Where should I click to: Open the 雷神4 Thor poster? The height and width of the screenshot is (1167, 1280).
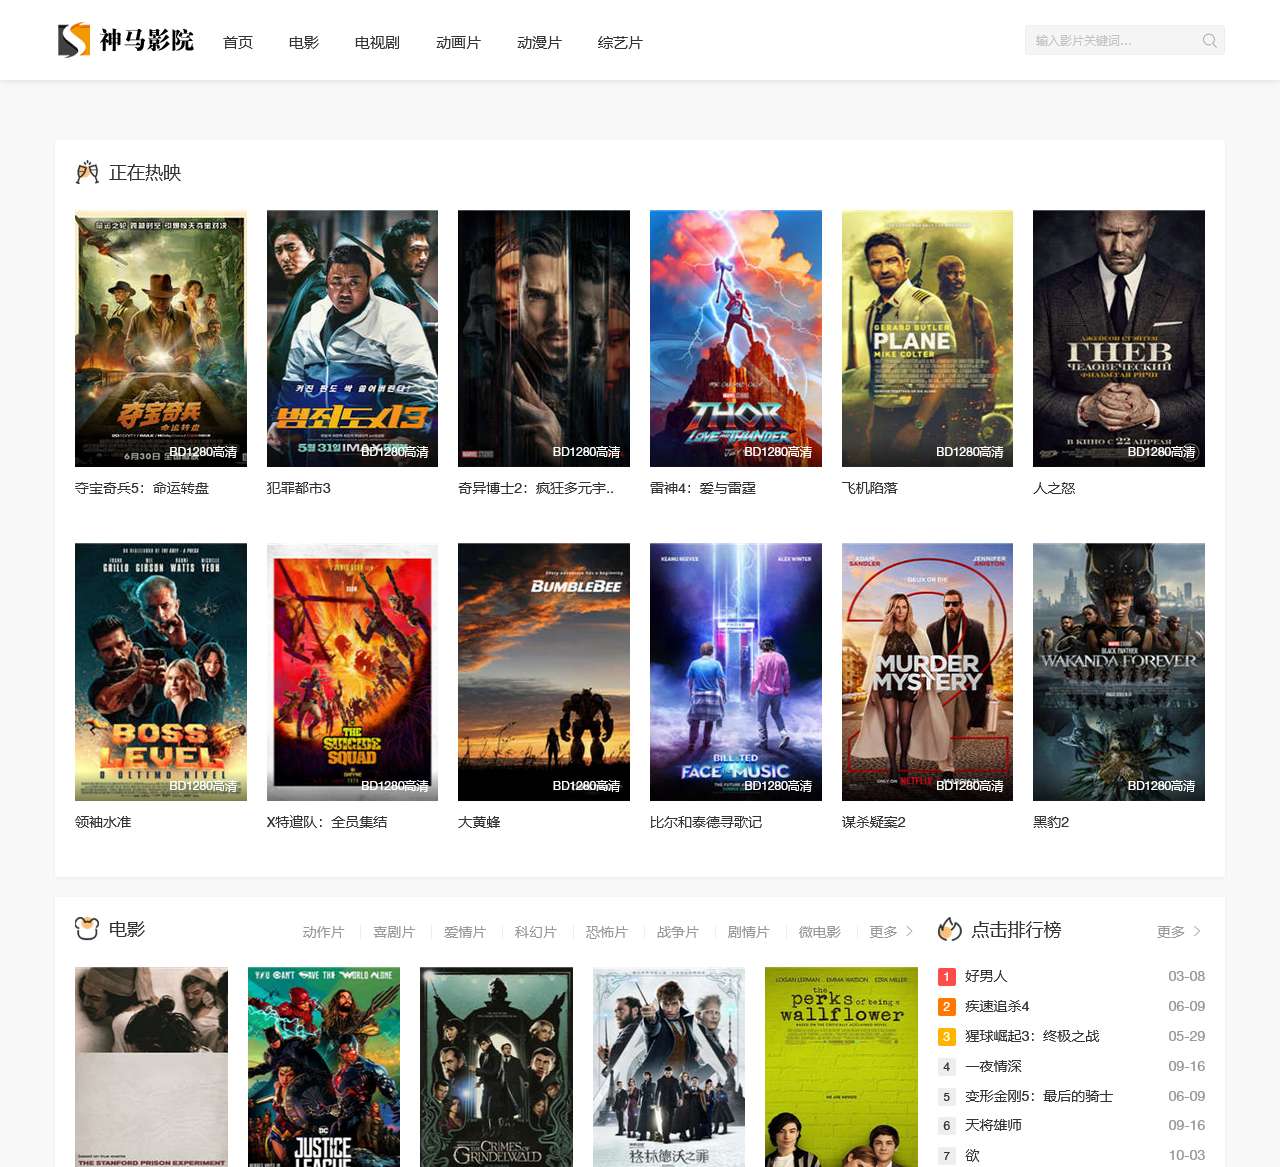(x=736, y=338)
